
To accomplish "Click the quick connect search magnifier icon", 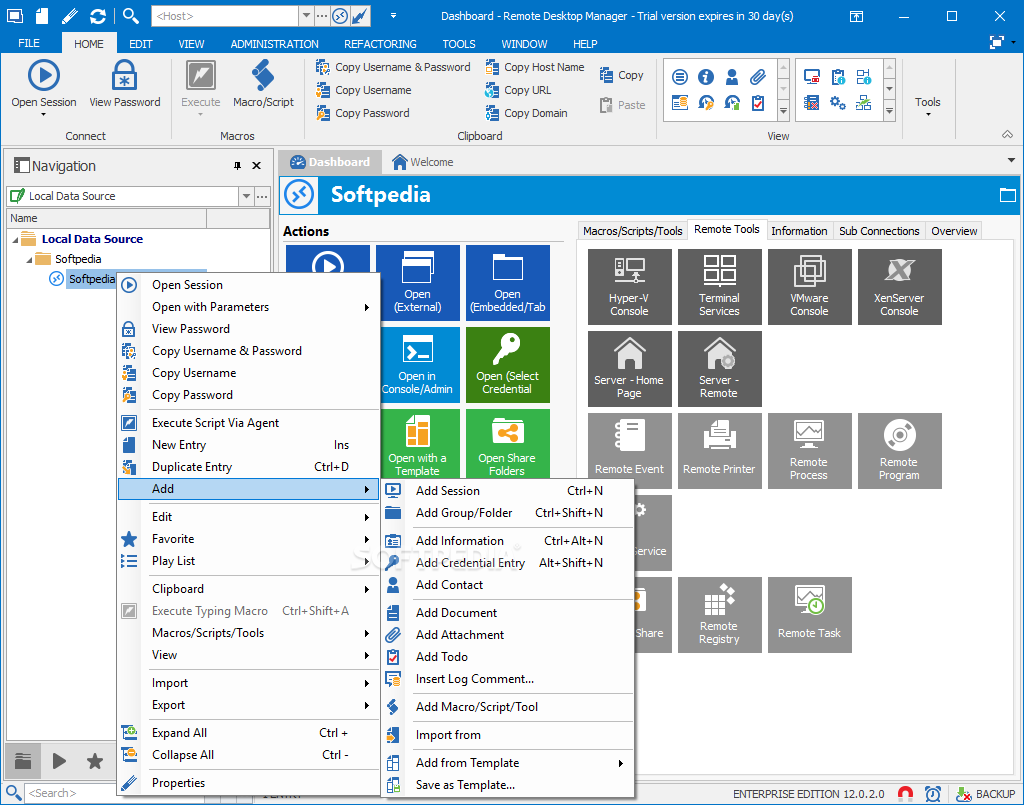I will pos(131,16).
